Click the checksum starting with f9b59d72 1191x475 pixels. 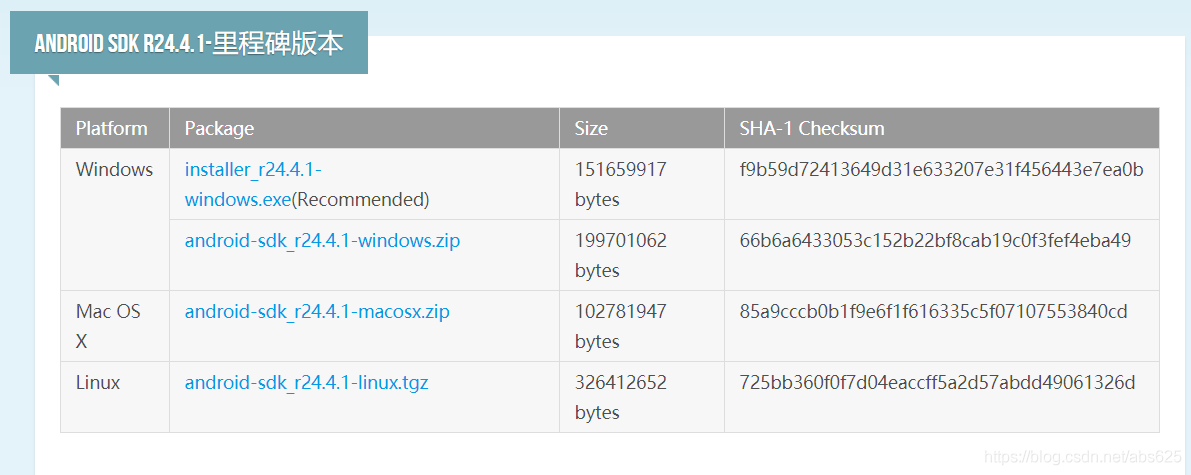(x=941, y=170)
